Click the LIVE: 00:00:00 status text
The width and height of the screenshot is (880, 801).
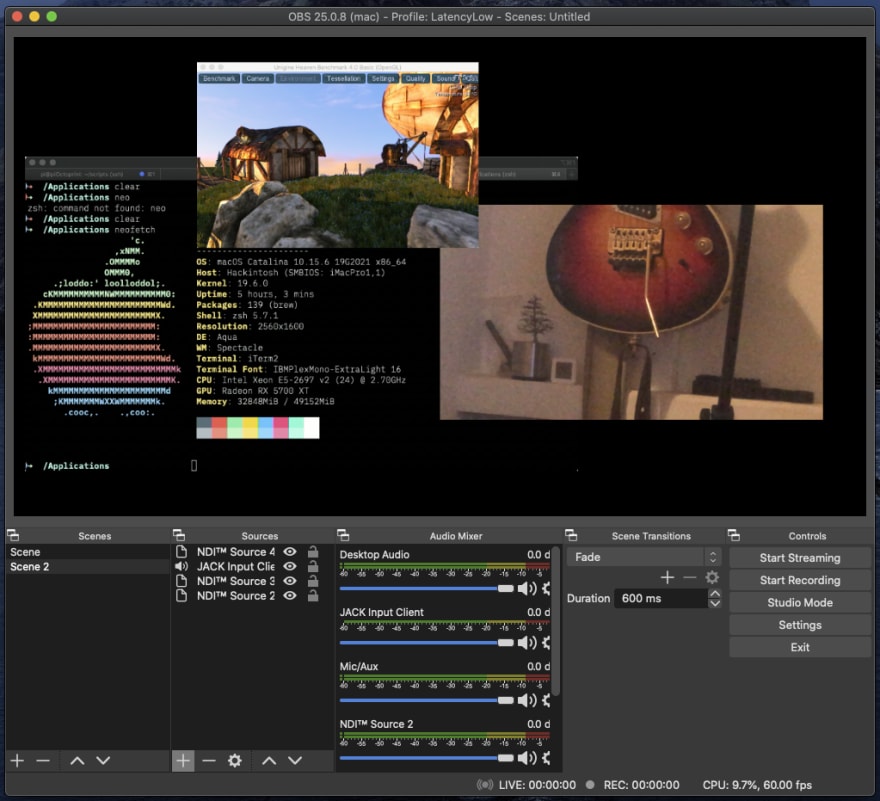point(537,785)
